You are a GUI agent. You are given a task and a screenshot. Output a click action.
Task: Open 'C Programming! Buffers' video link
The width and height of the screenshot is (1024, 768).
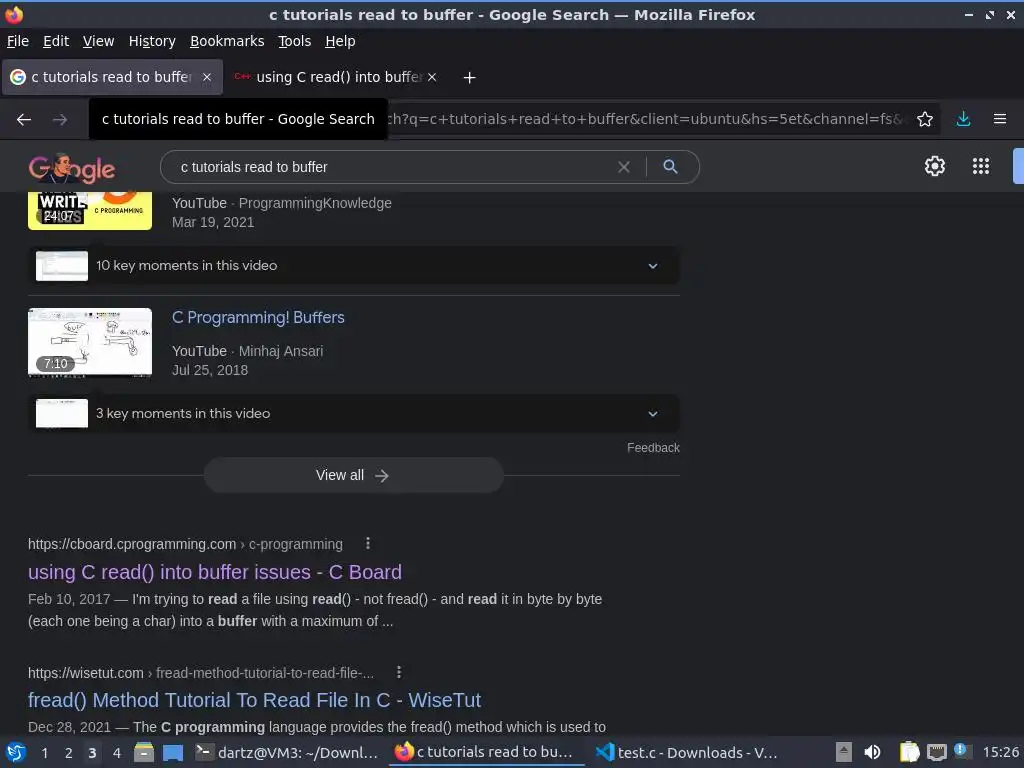click(x=258, y=317)
